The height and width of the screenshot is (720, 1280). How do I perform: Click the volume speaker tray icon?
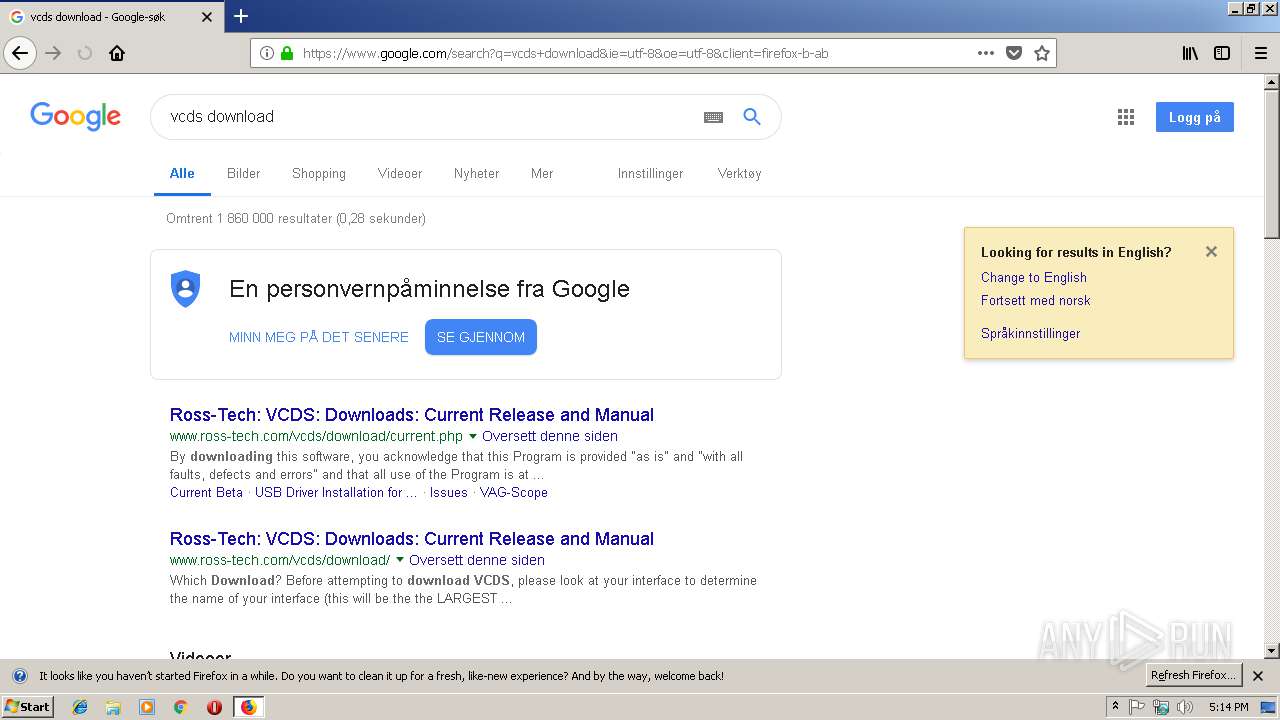coord(1185,707)
